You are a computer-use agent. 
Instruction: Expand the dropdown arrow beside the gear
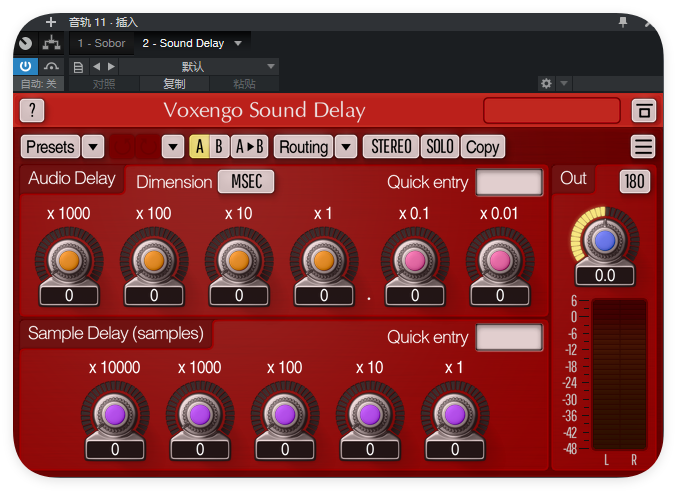(564, 83)
